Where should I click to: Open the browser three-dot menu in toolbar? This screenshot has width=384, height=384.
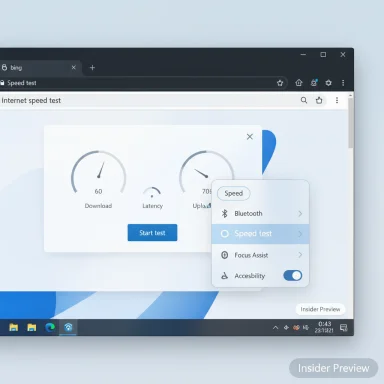343,83
